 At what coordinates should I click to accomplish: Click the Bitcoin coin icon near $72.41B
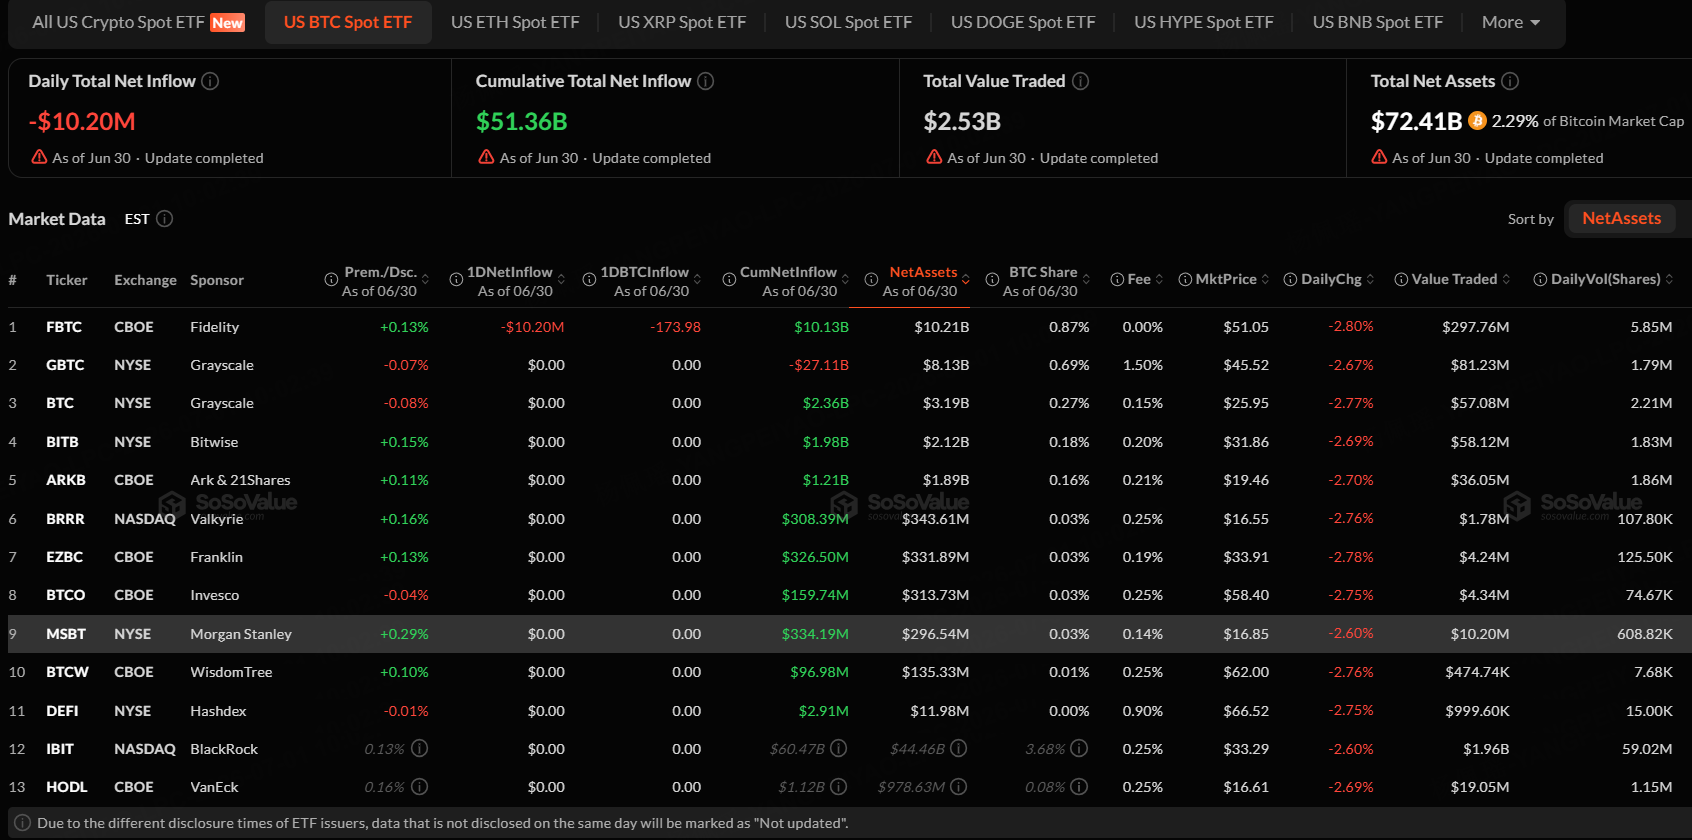(1477, 121)
